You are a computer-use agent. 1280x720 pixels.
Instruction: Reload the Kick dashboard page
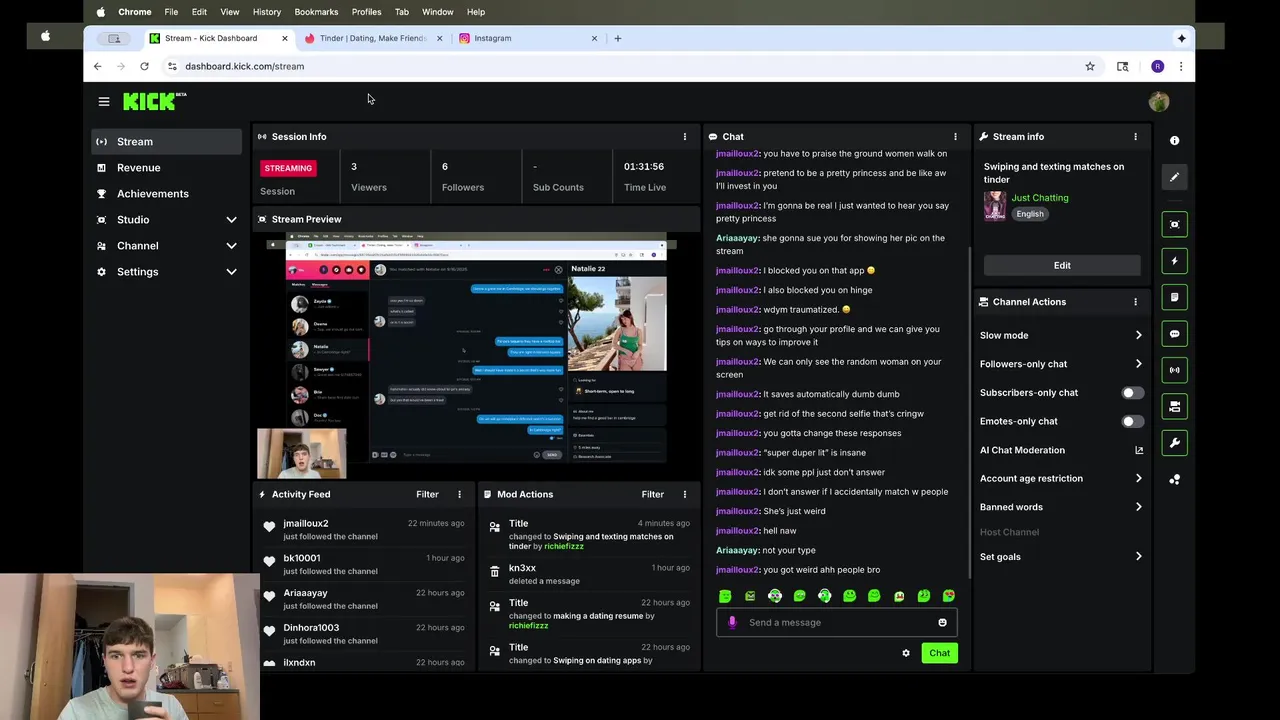click(144, 66)
